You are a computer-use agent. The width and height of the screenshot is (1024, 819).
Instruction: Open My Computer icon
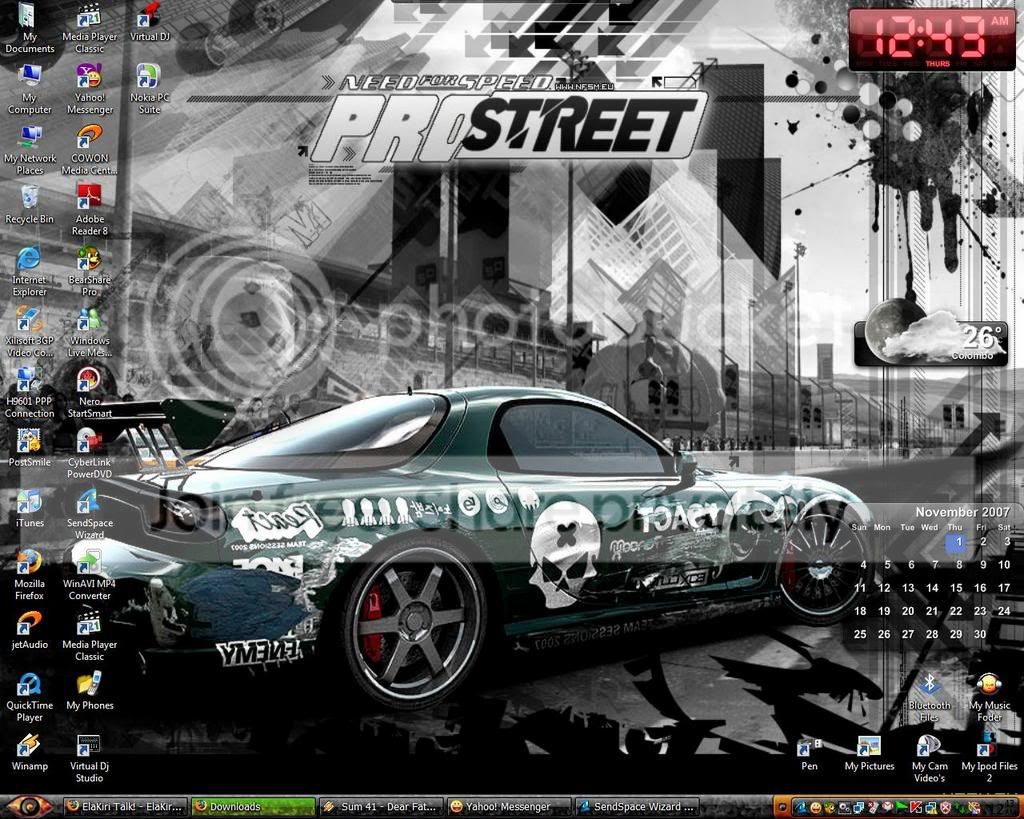point(29,89)
